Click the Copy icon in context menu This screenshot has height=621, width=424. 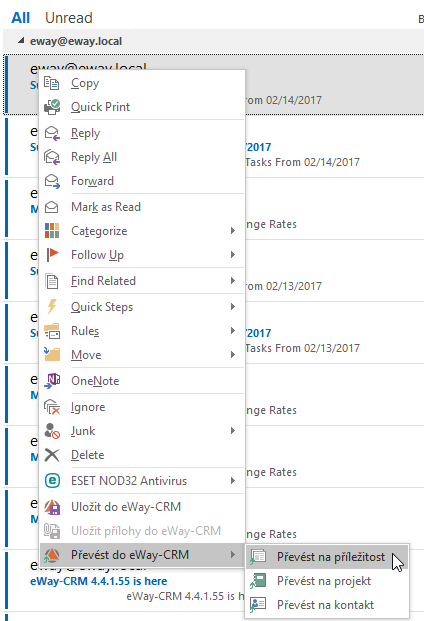click(x=51, y=83)
